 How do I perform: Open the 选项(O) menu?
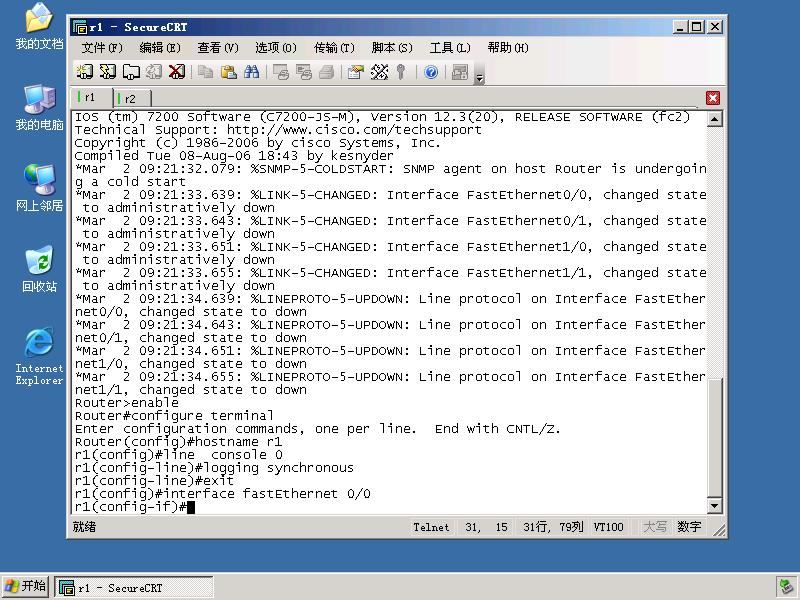coord(276,48)
